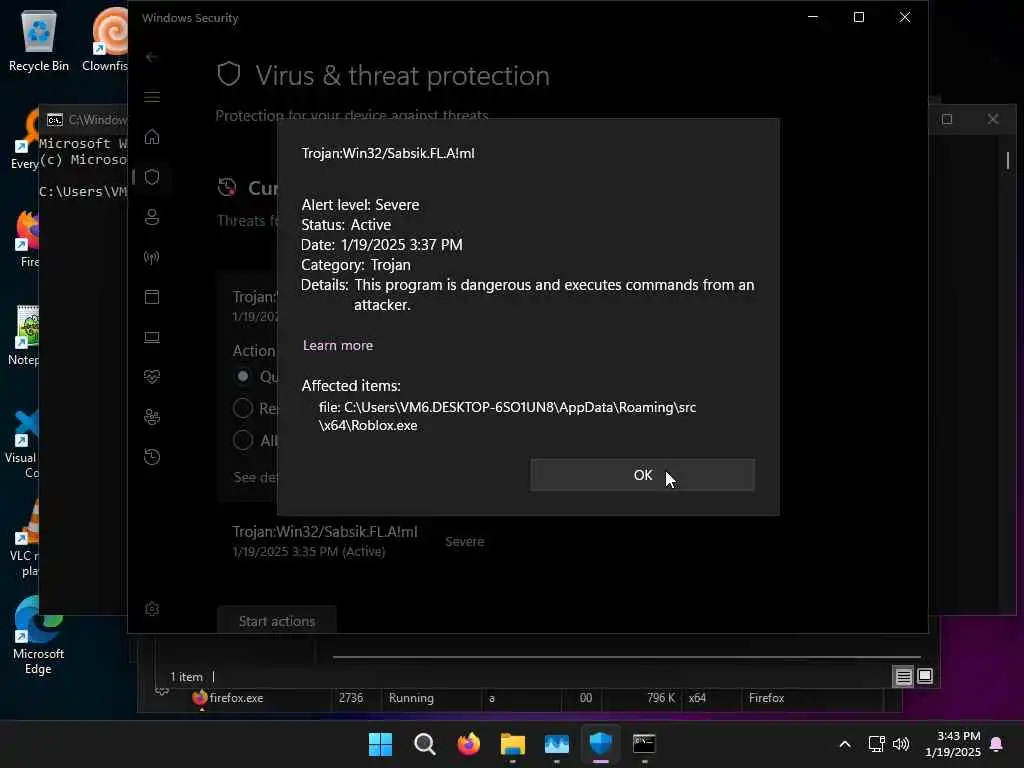Open the Learn more link
Image resolution: width=1024 pixels, height=768 pixels.
click(x=338, y=345)
